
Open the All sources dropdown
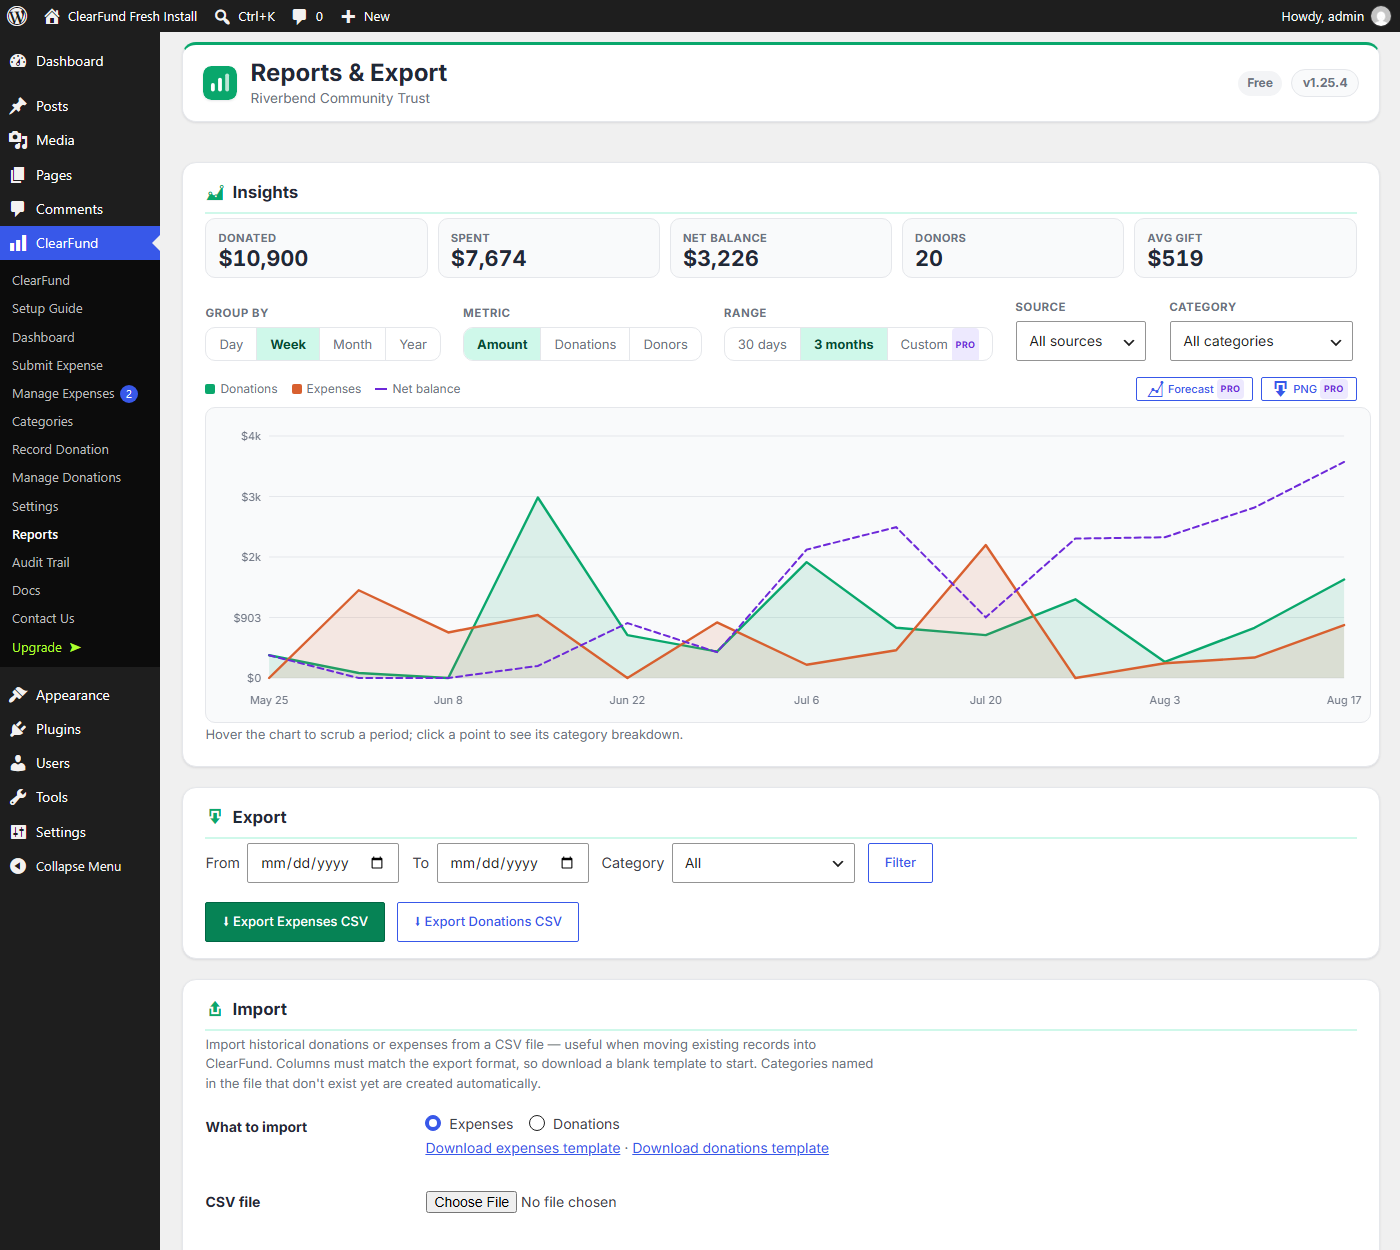click(x=1081, y=341)
